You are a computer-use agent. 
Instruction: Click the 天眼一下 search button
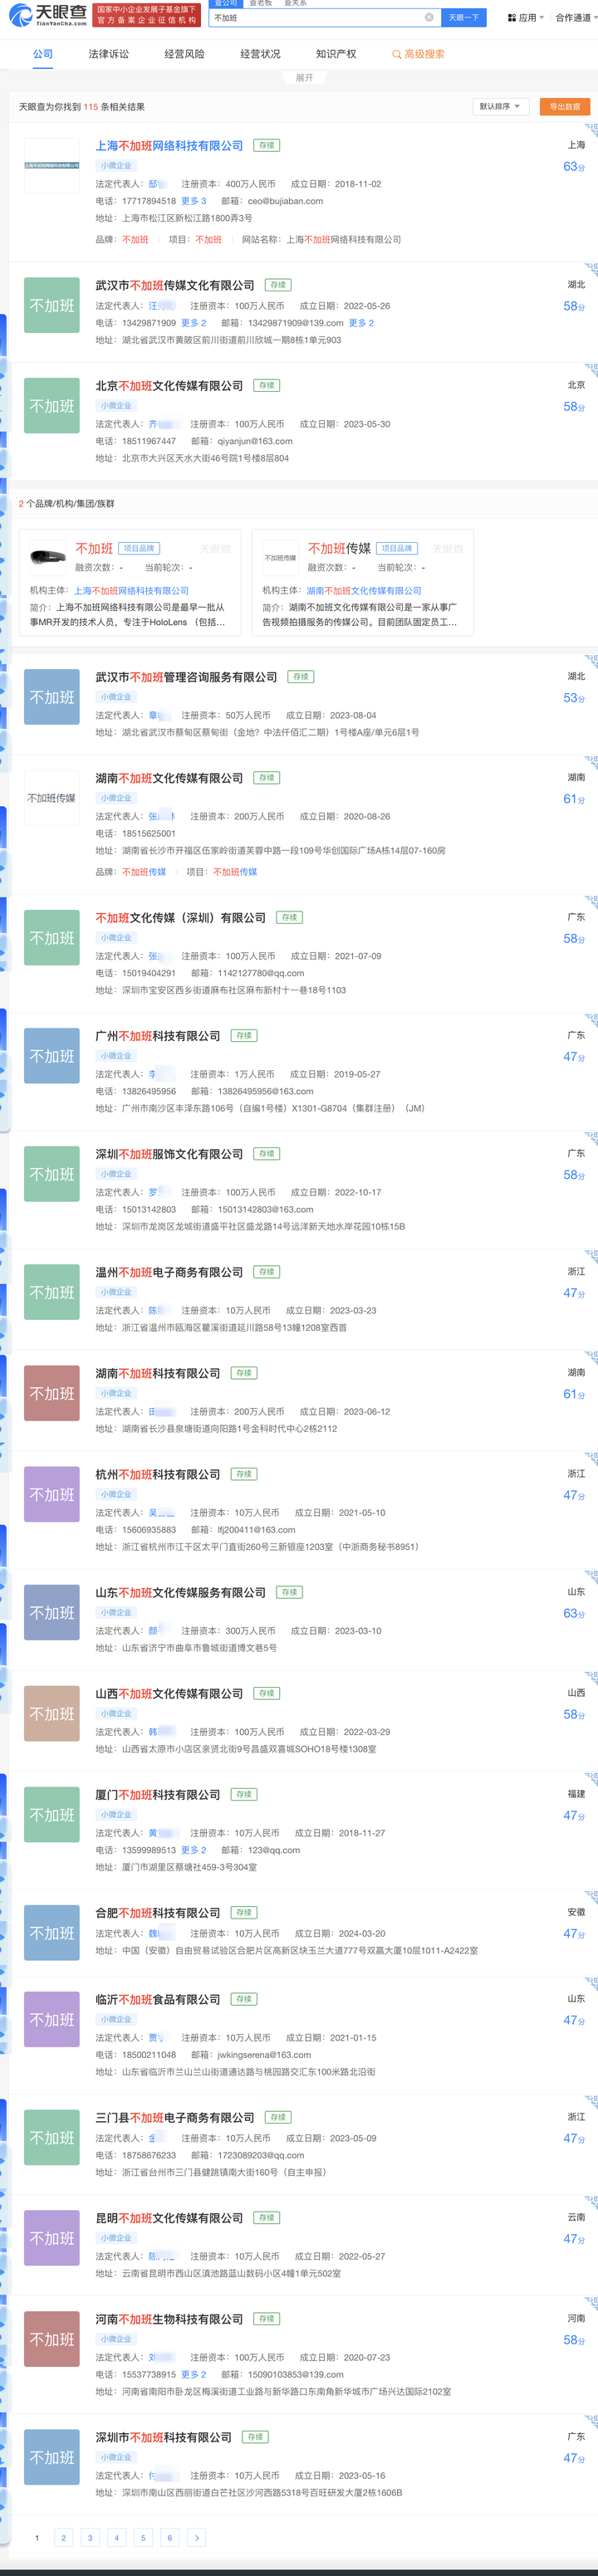click(464, 17)
